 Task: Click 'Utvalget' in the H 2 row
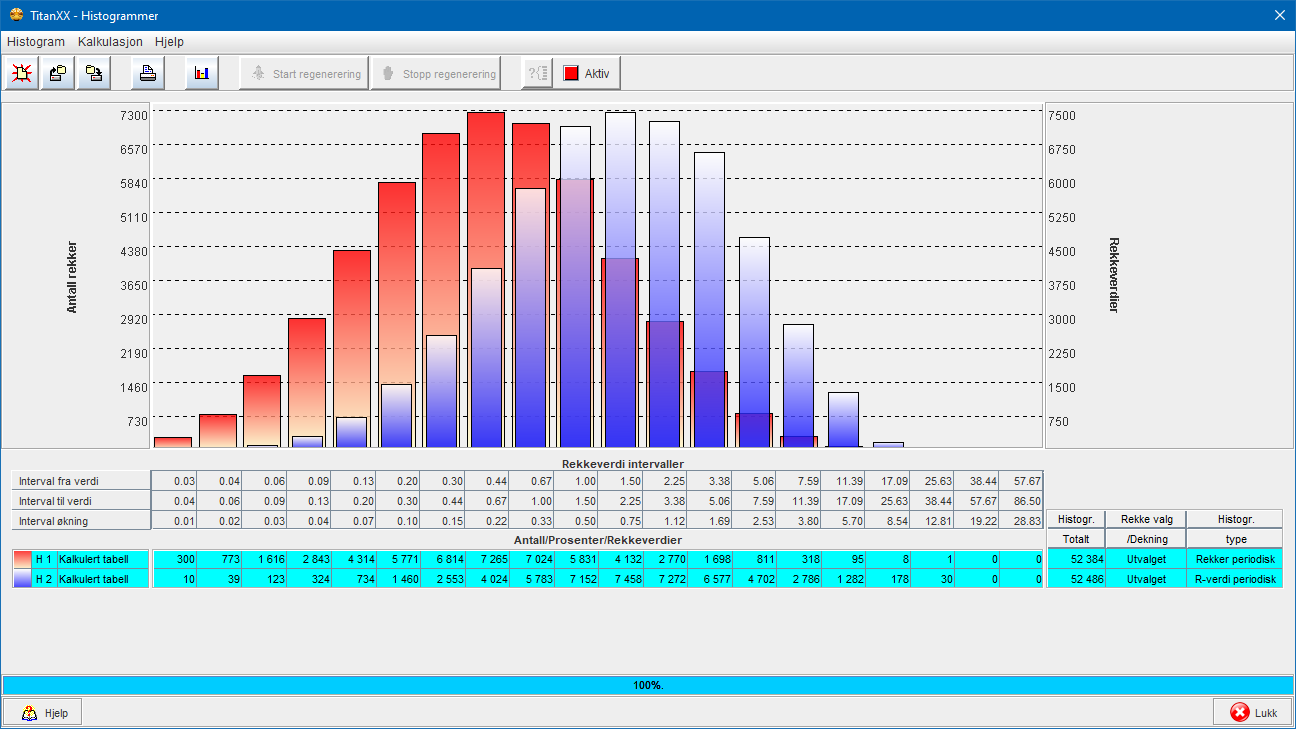1146,579
